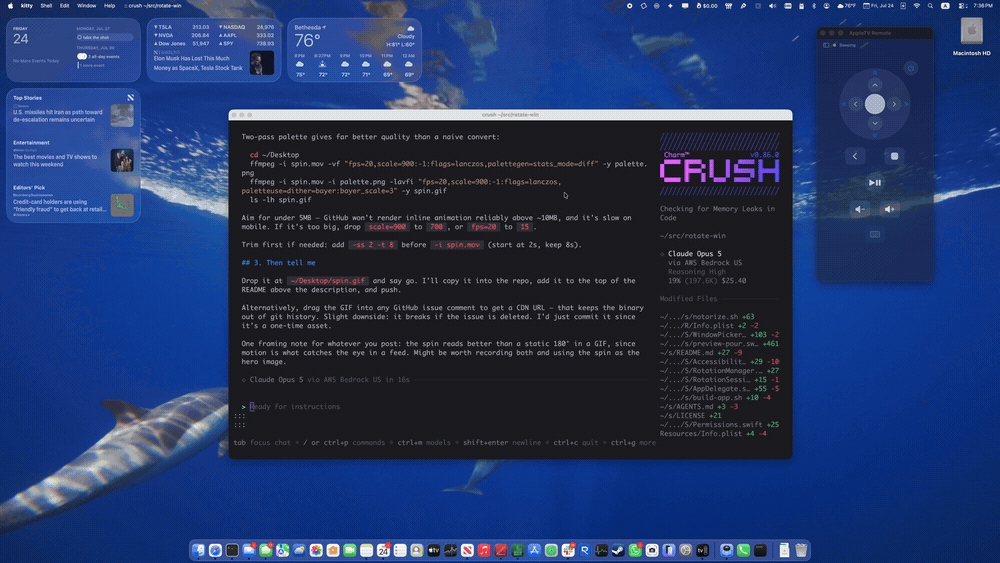Open the Edit menu
Image resolution: width=1000 pixels, height=563 pixels.
tap(64, 6)
